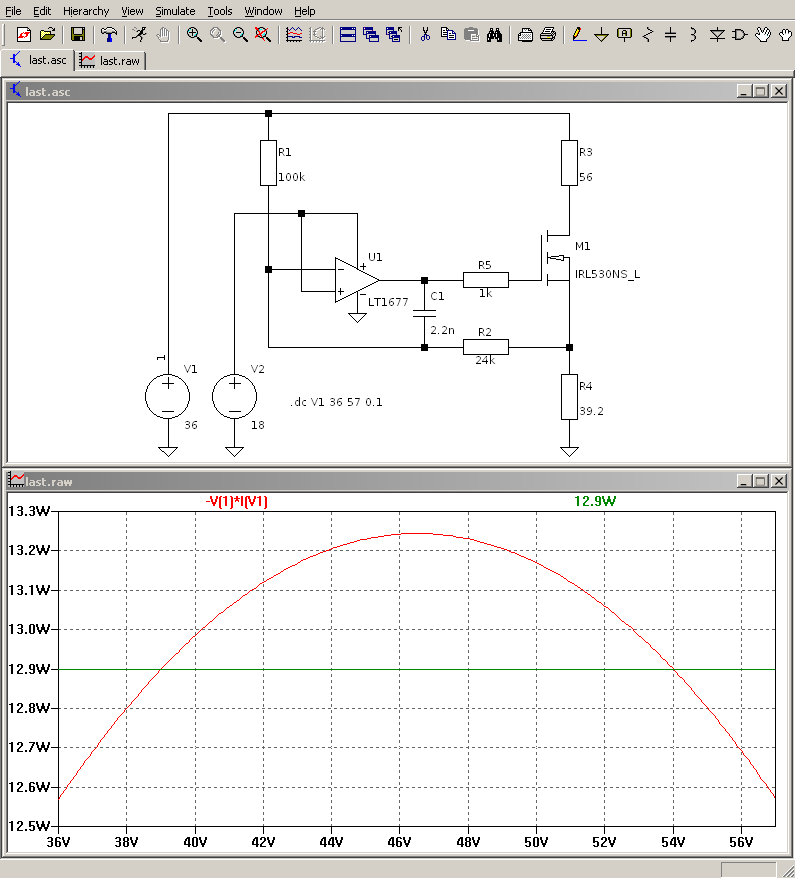Print with the printer icon
This screenshot has height=878, width=795.
point(548,35)
